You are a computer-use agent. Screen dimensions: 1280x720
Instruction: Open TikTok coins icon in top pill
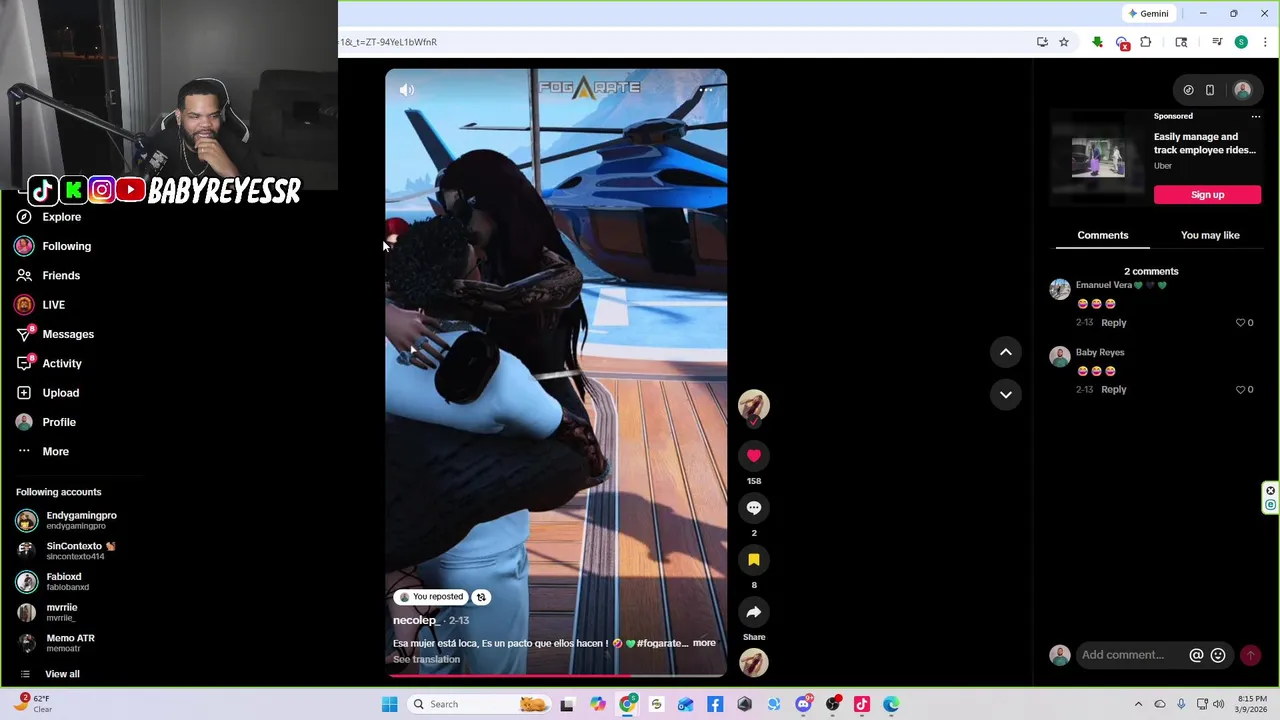[1188, 90]
